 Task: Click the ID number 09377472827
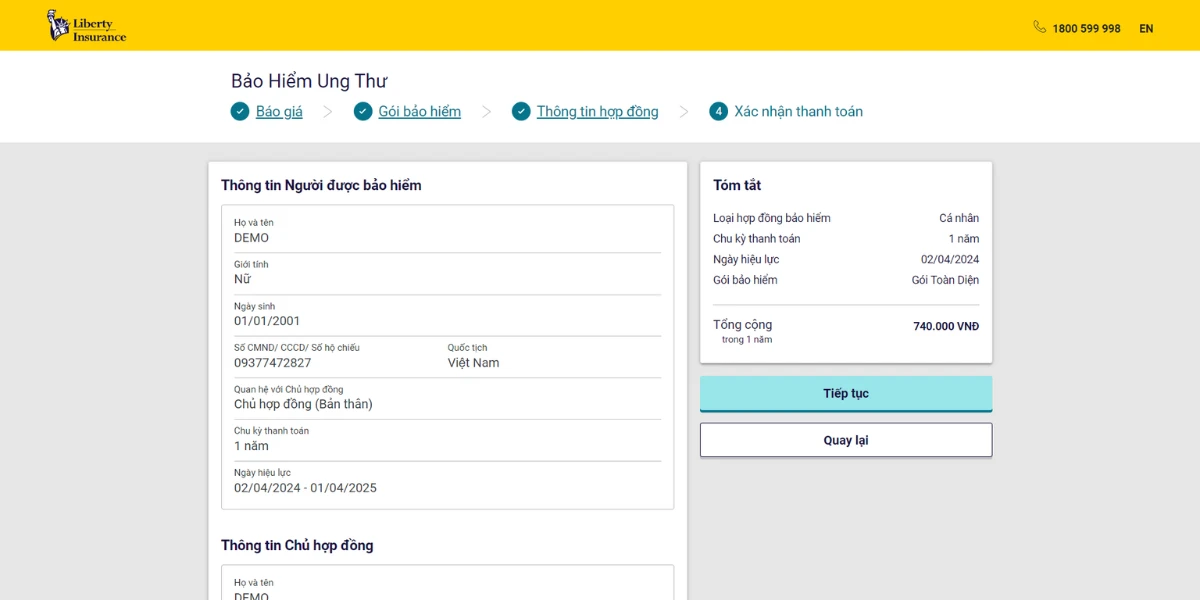click(273, 363)
